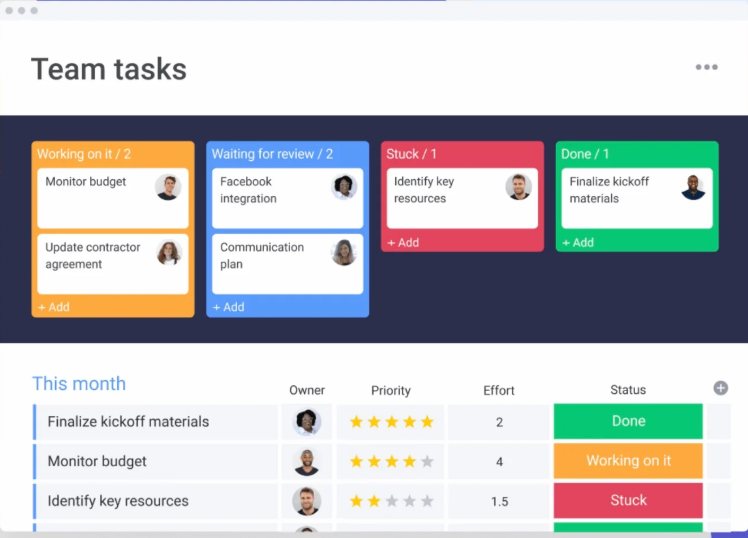Edit effort value 2
The width and height of the screenshot is (748, 538).
pyautogui.click(x=499, y=422)
